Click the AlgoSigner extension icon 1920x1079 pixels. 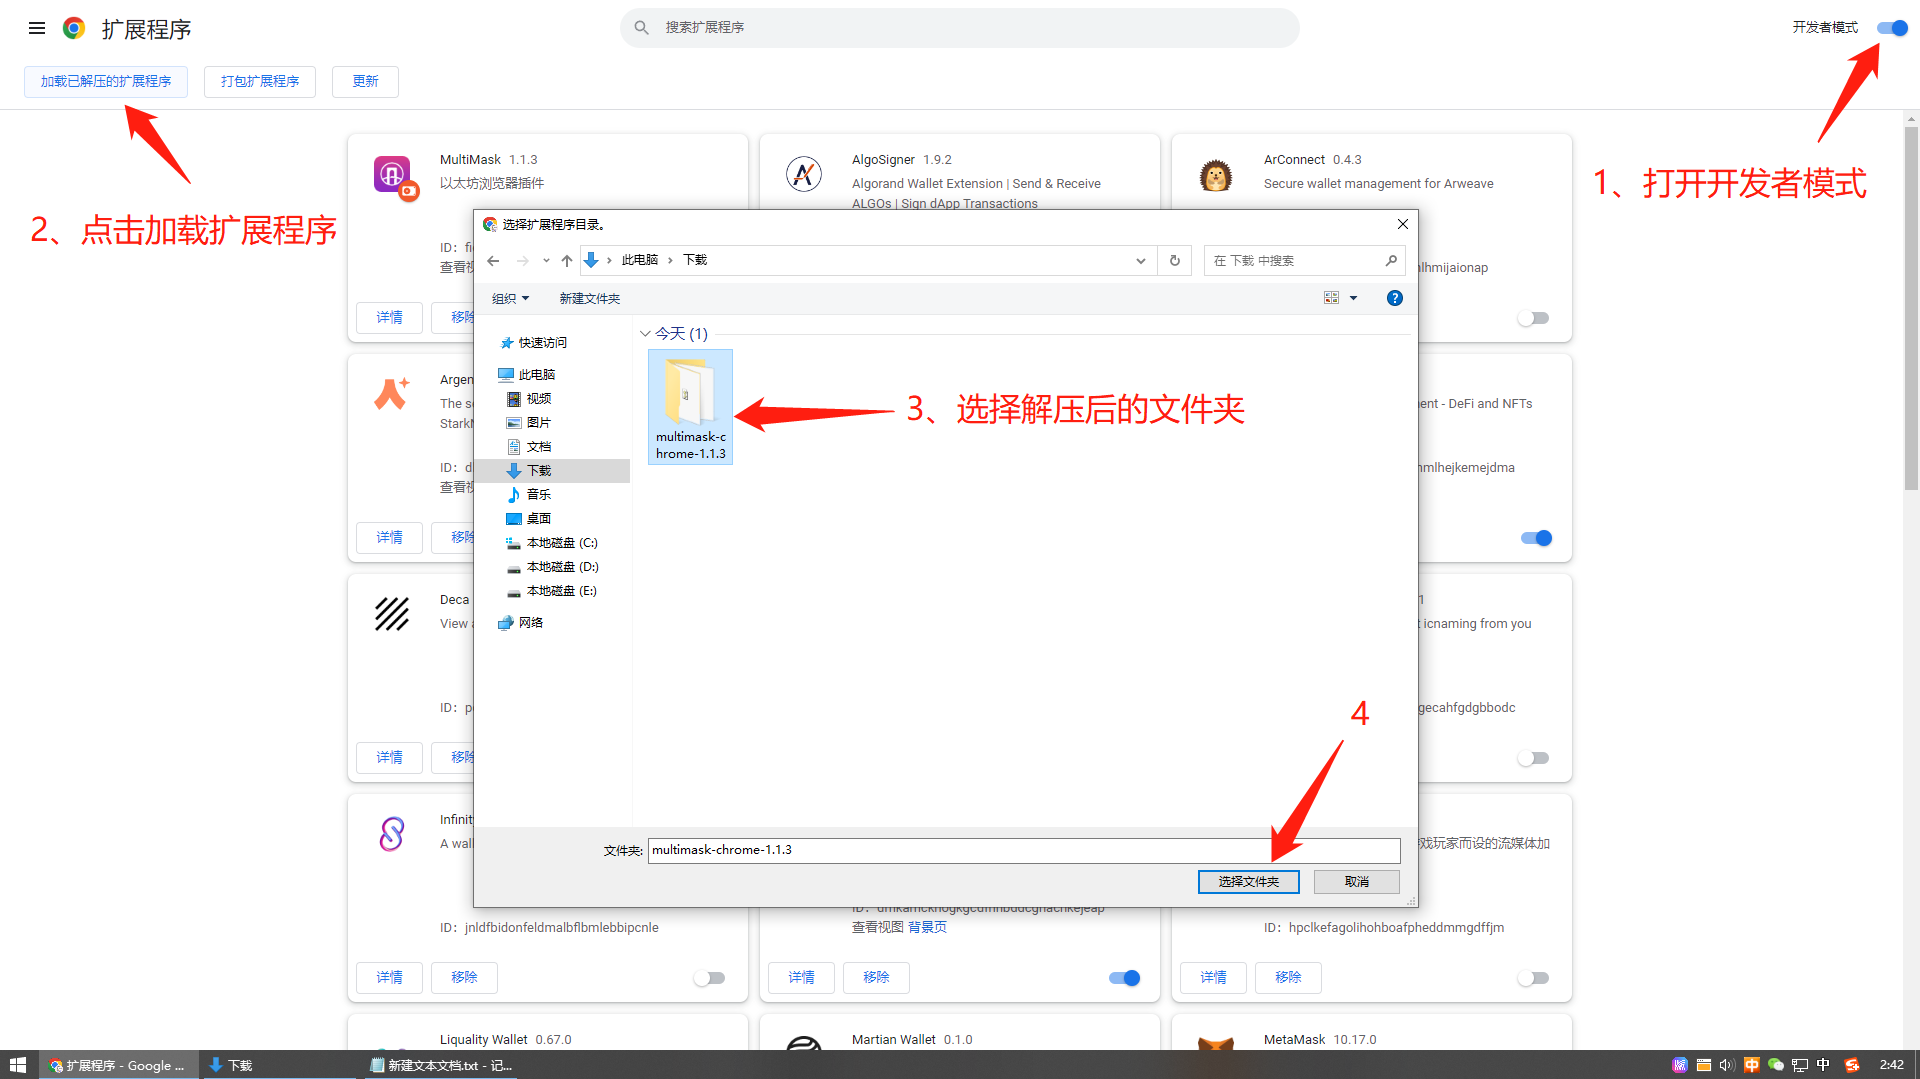pos(804,174)
